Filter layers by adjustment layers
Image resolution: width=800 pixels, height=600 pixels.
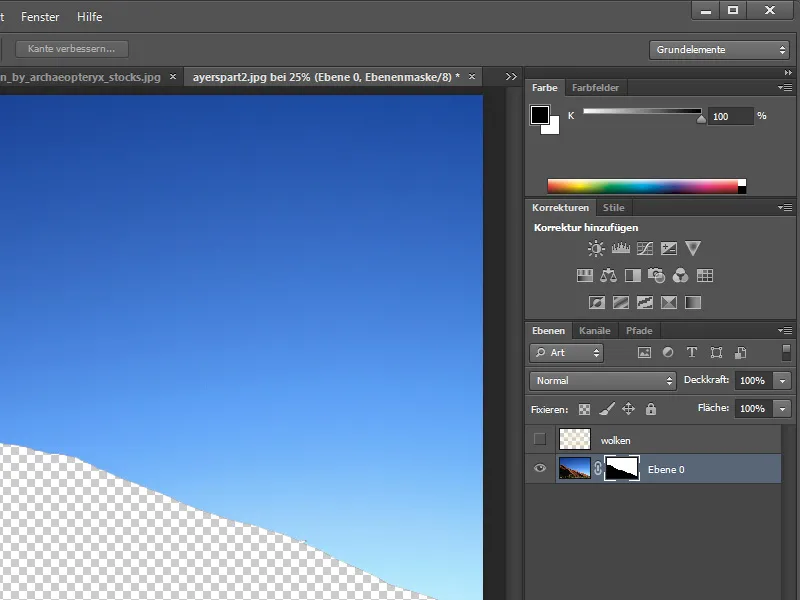[x=668, y=353]
